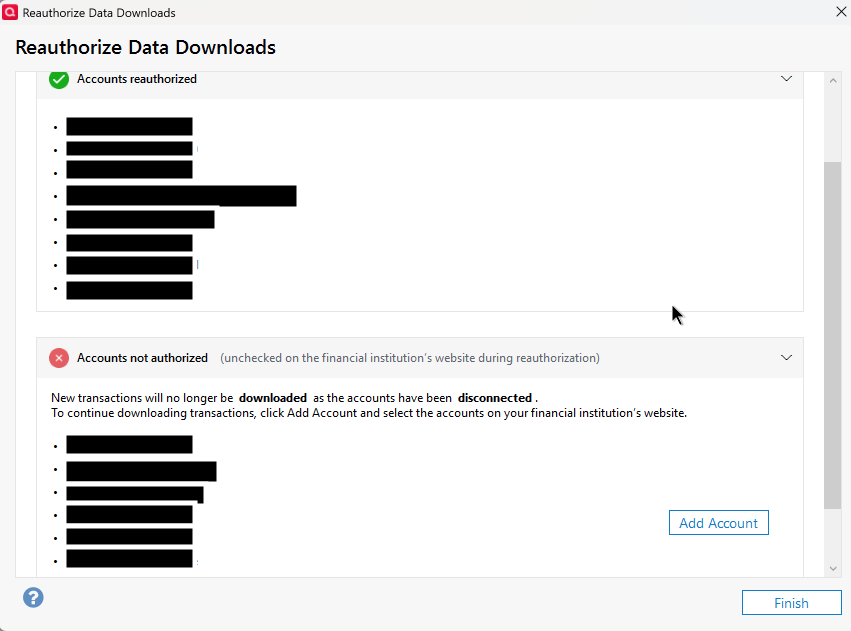
Task: Click the Finish button
Action: tap(791, 603)
